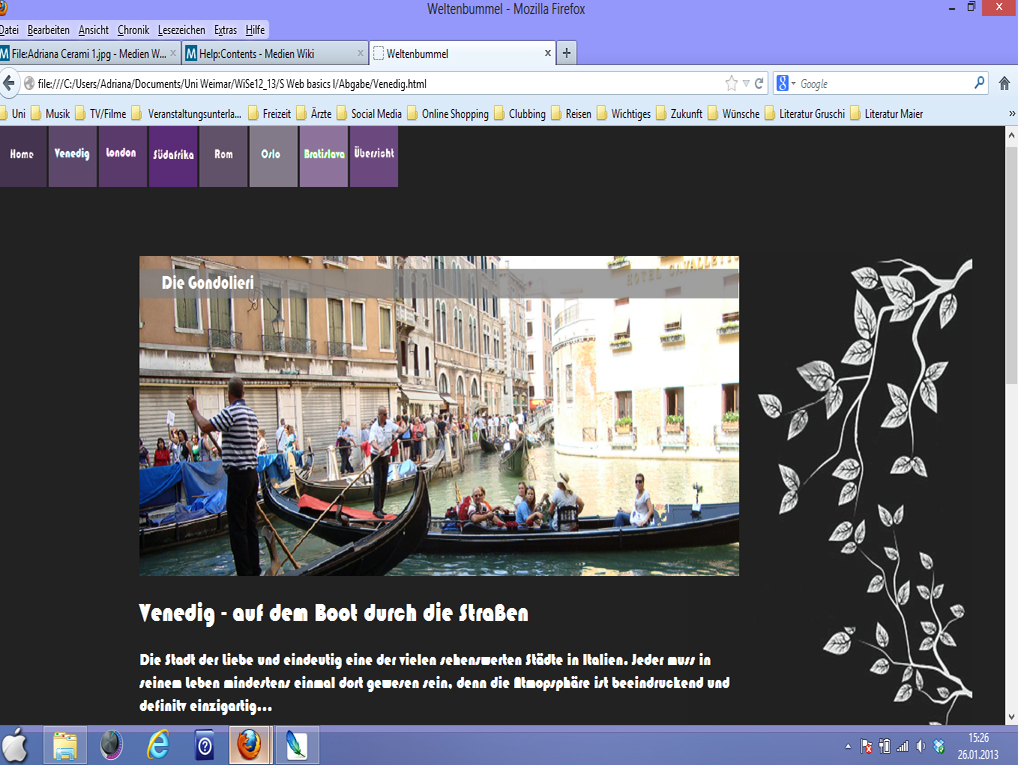This screenshot has width=1024, height=768.
Task: Open the Südafrika navigation link
Action: coord(173,155)
